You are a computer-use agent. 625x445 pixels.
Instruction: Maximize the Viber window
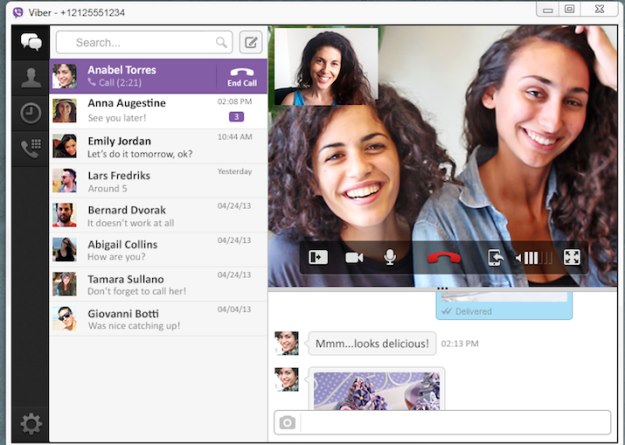(x=570, y=9)
